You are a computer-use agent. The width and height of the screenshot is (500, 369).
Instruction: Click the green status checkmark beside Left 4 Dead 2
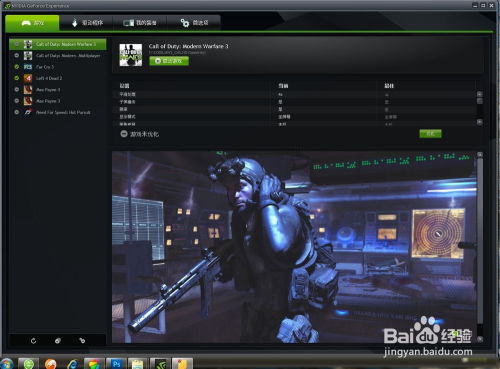pos(17,78)
